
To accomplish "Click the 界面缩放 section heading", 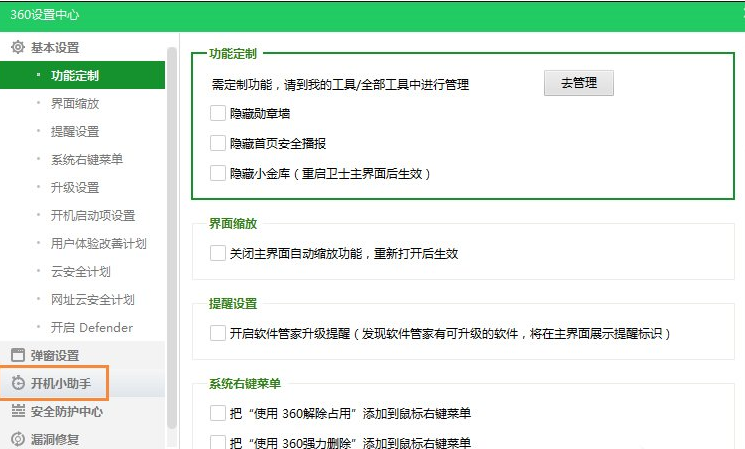I will tap(233, 223).
